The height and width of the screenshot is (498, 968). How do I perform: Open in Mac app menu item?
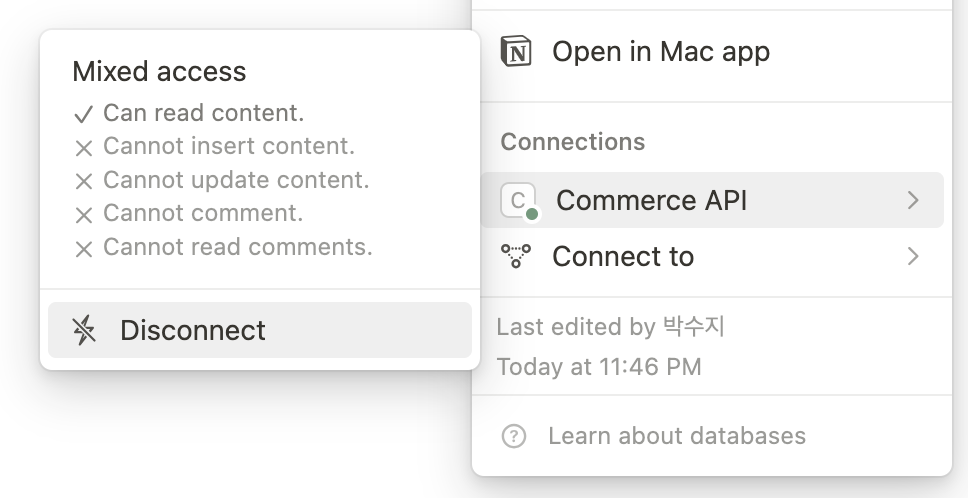(660, 52)
